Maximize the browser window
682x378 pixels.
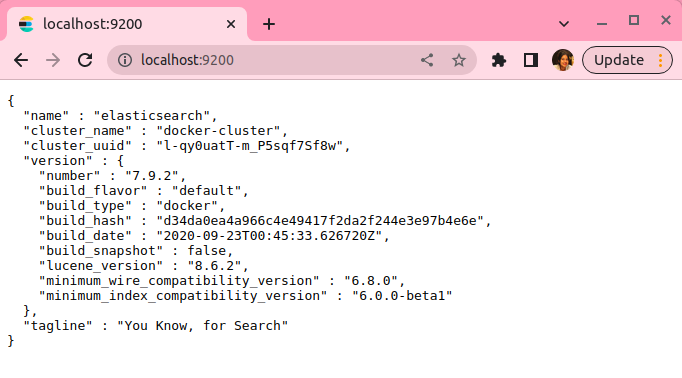634,20
